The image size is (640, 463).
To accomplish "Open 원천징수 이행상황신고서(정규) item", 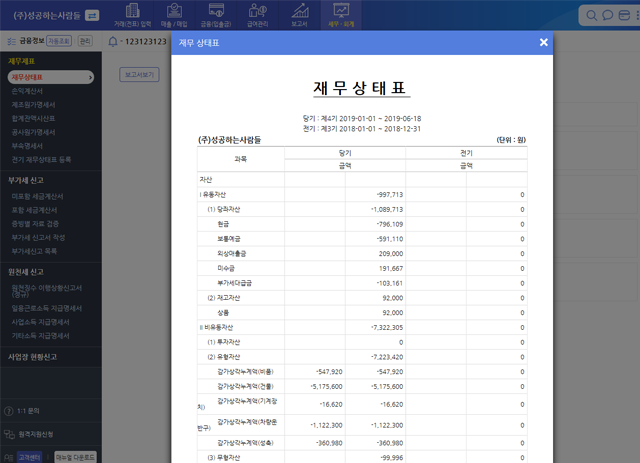I will tap(47, 291).
